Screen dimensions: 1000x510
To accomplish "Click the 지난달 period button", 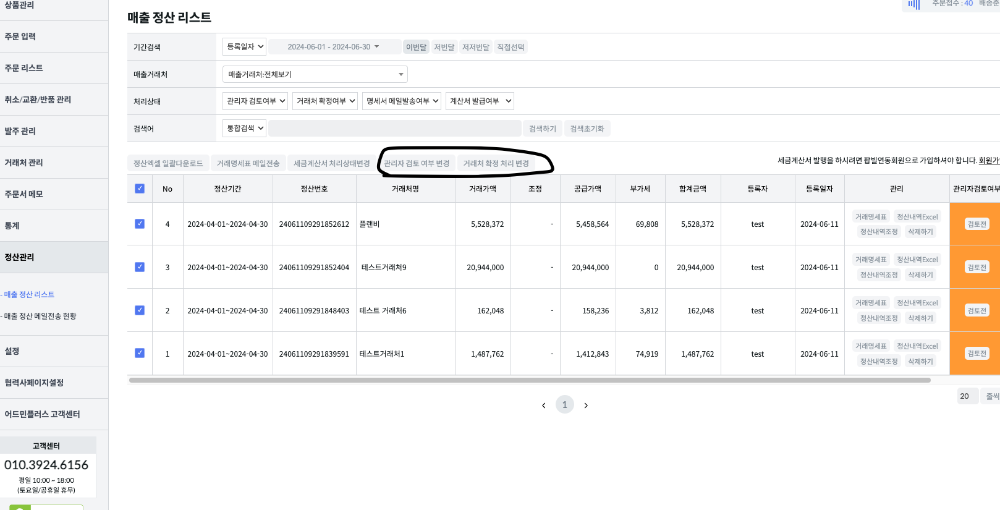I will (x=443, y=47).
